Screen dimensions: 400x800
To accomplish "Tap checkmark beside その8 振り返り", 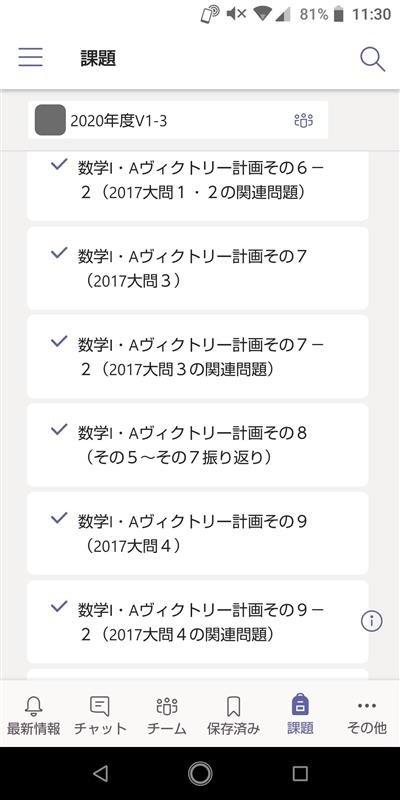I will pyautogui.click(x=59, y=430).
